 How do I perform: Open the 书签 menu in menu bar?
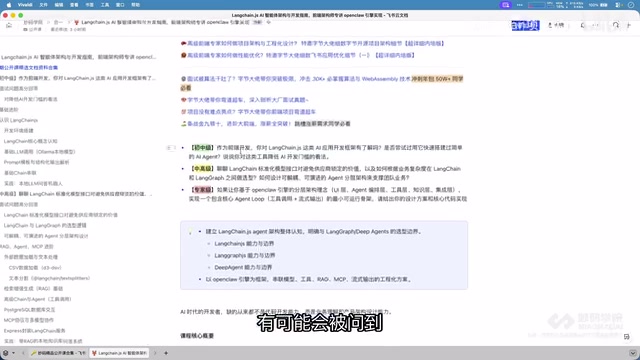(x=89, y=5)
